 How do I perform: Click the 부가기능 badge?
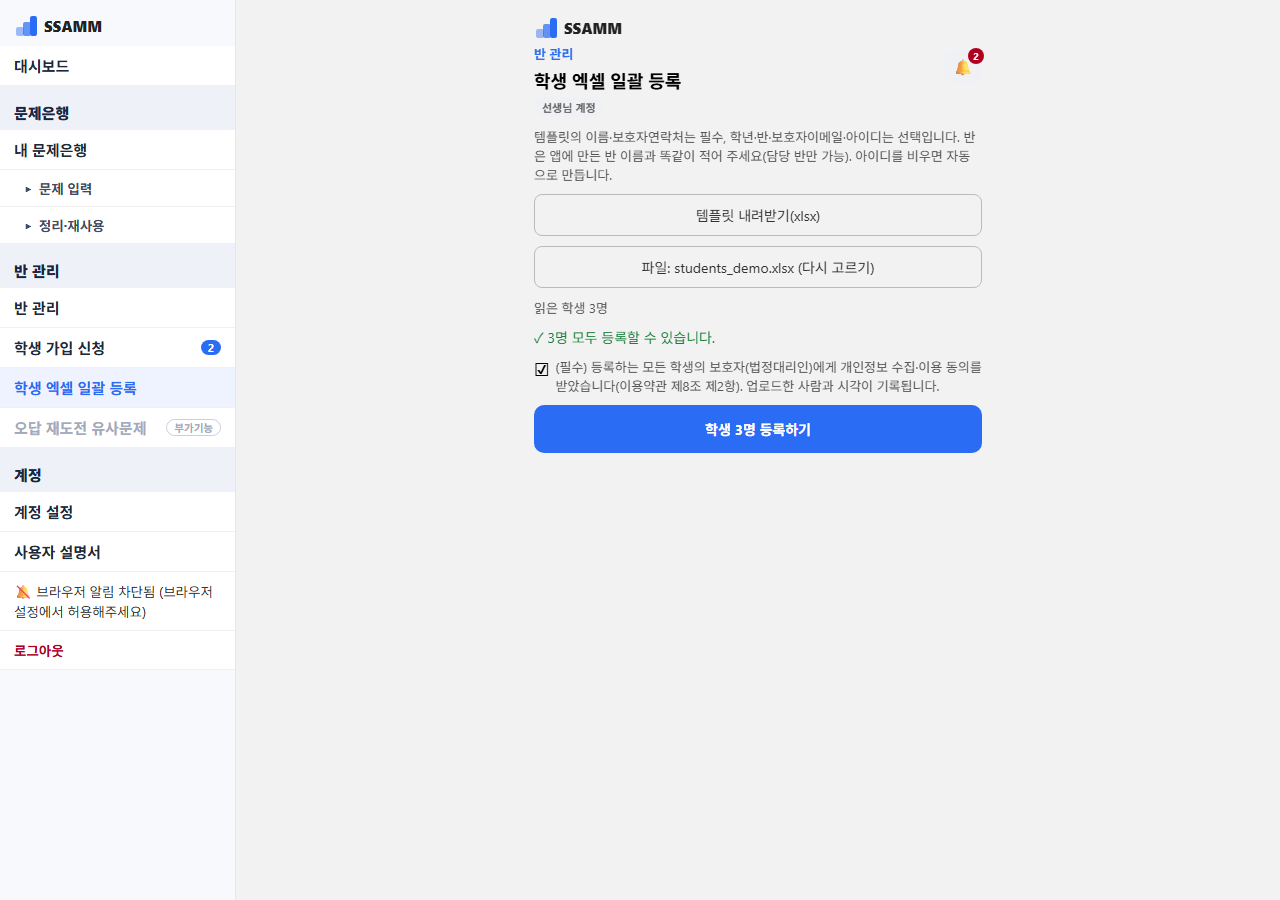(x=193, y=428)
